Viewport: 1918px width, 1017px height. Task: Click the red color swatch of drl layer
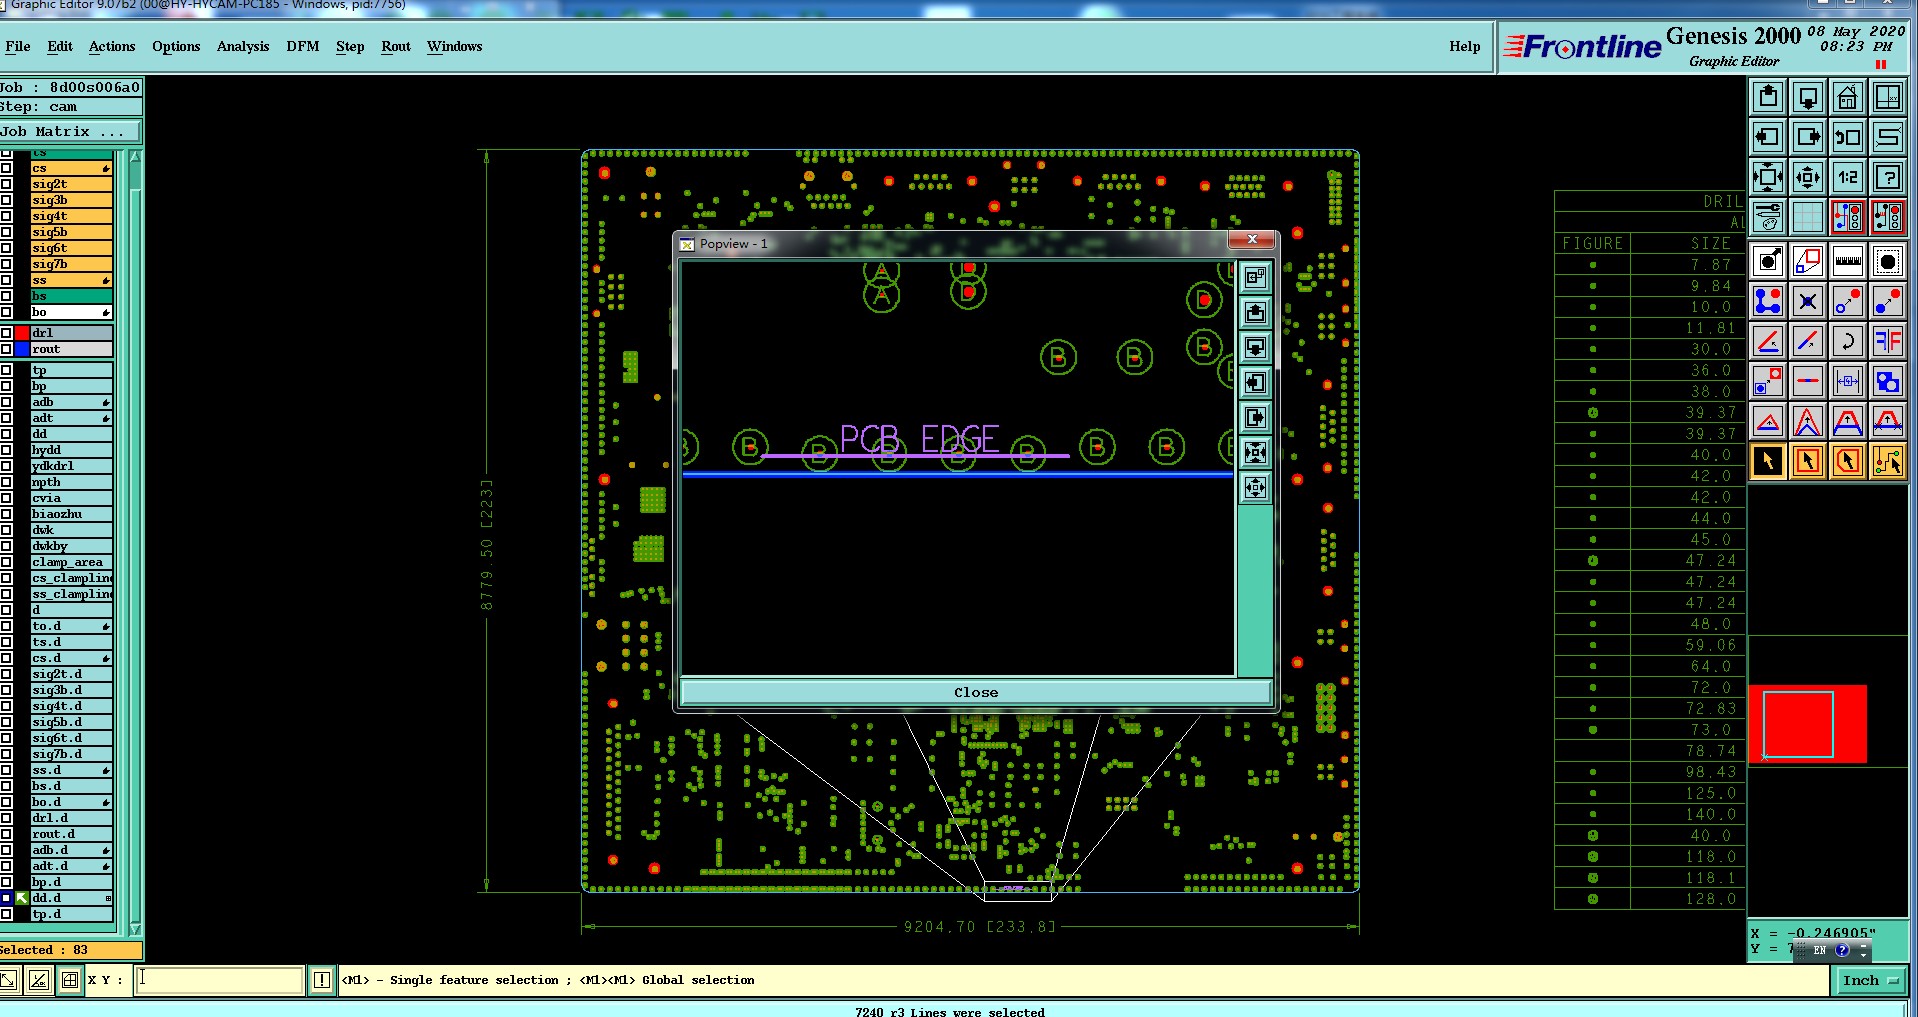22,333
